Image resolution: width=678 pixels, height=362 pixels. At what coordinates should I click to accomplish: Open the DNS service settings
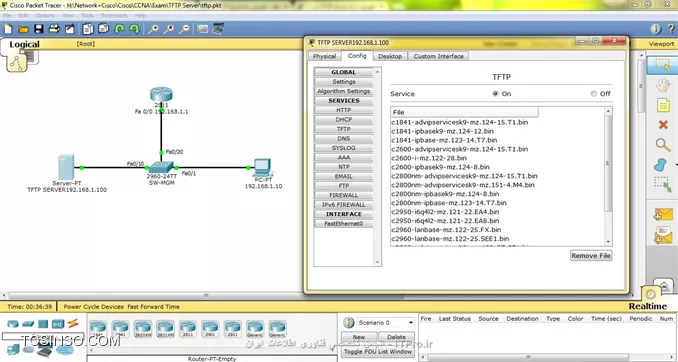tap(344, 138)
